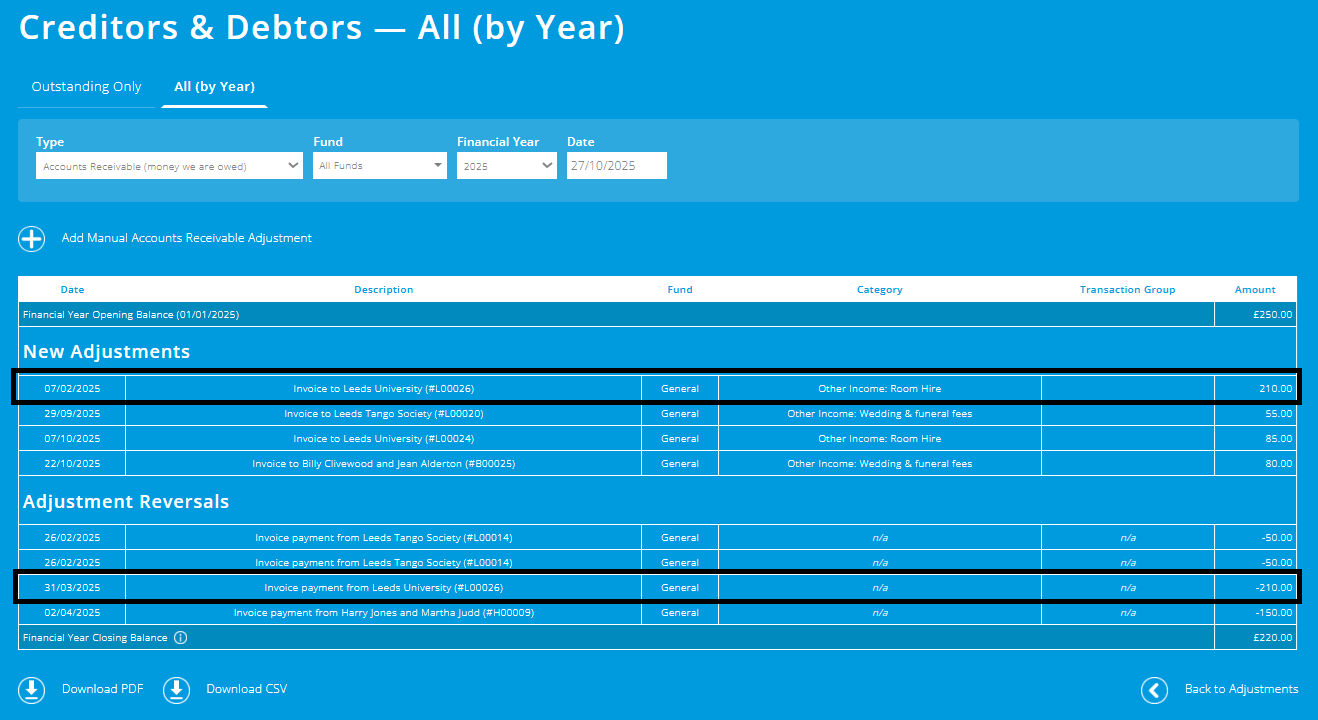Click the Download PDF download icon

tap(31, 690)
